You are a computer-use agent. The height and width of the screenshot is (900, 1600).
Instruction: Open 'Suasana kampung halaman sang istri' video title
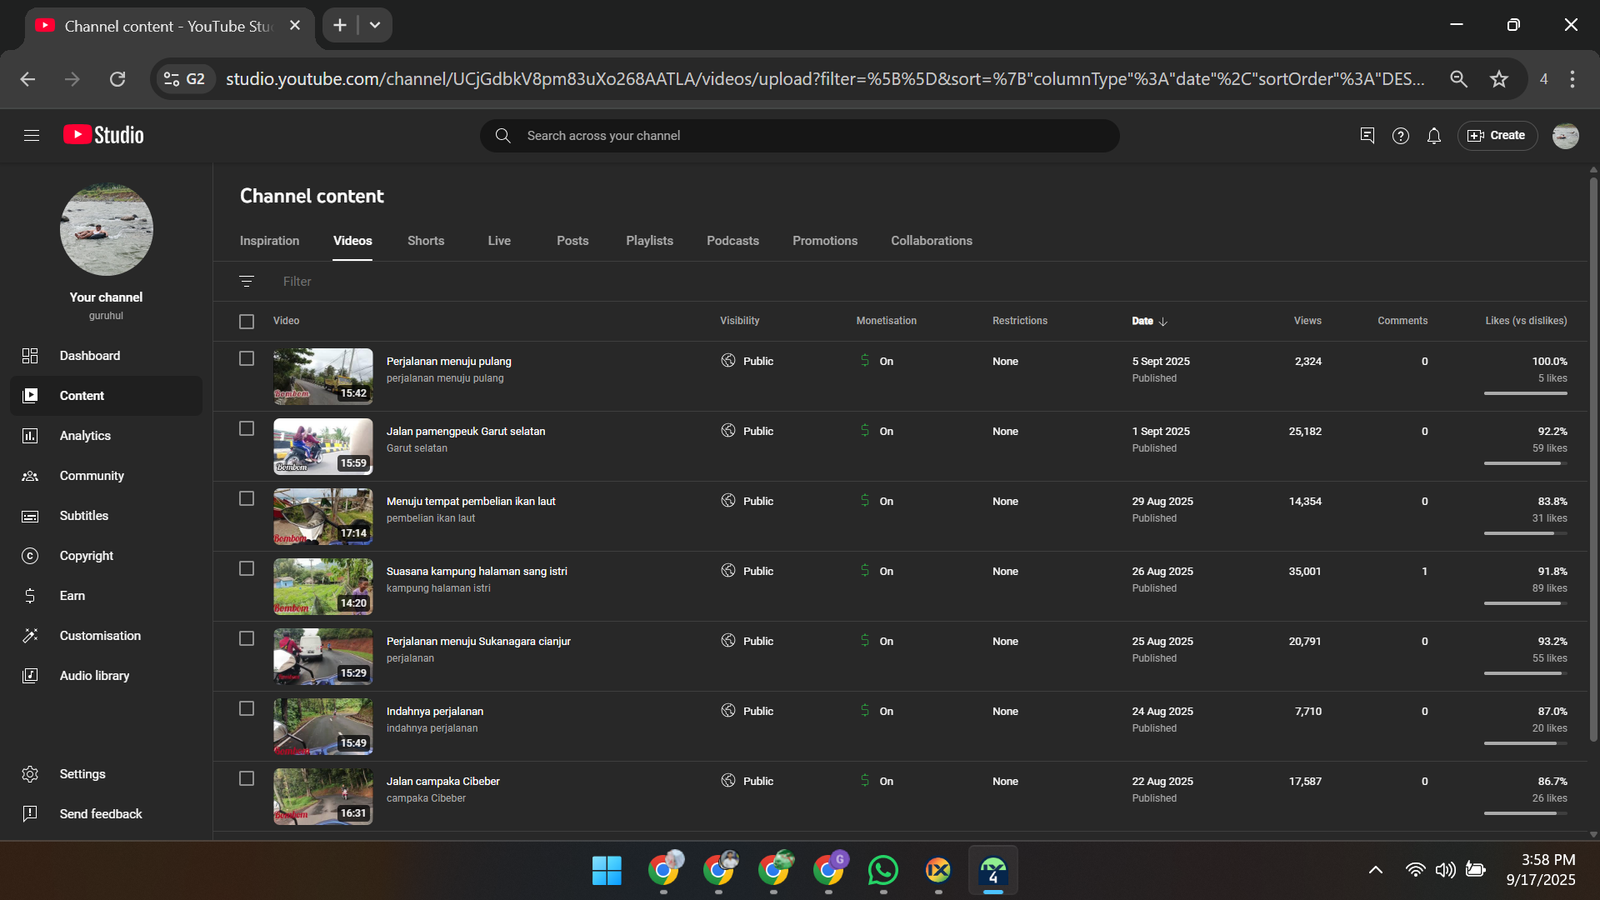[x=476, y=572]
